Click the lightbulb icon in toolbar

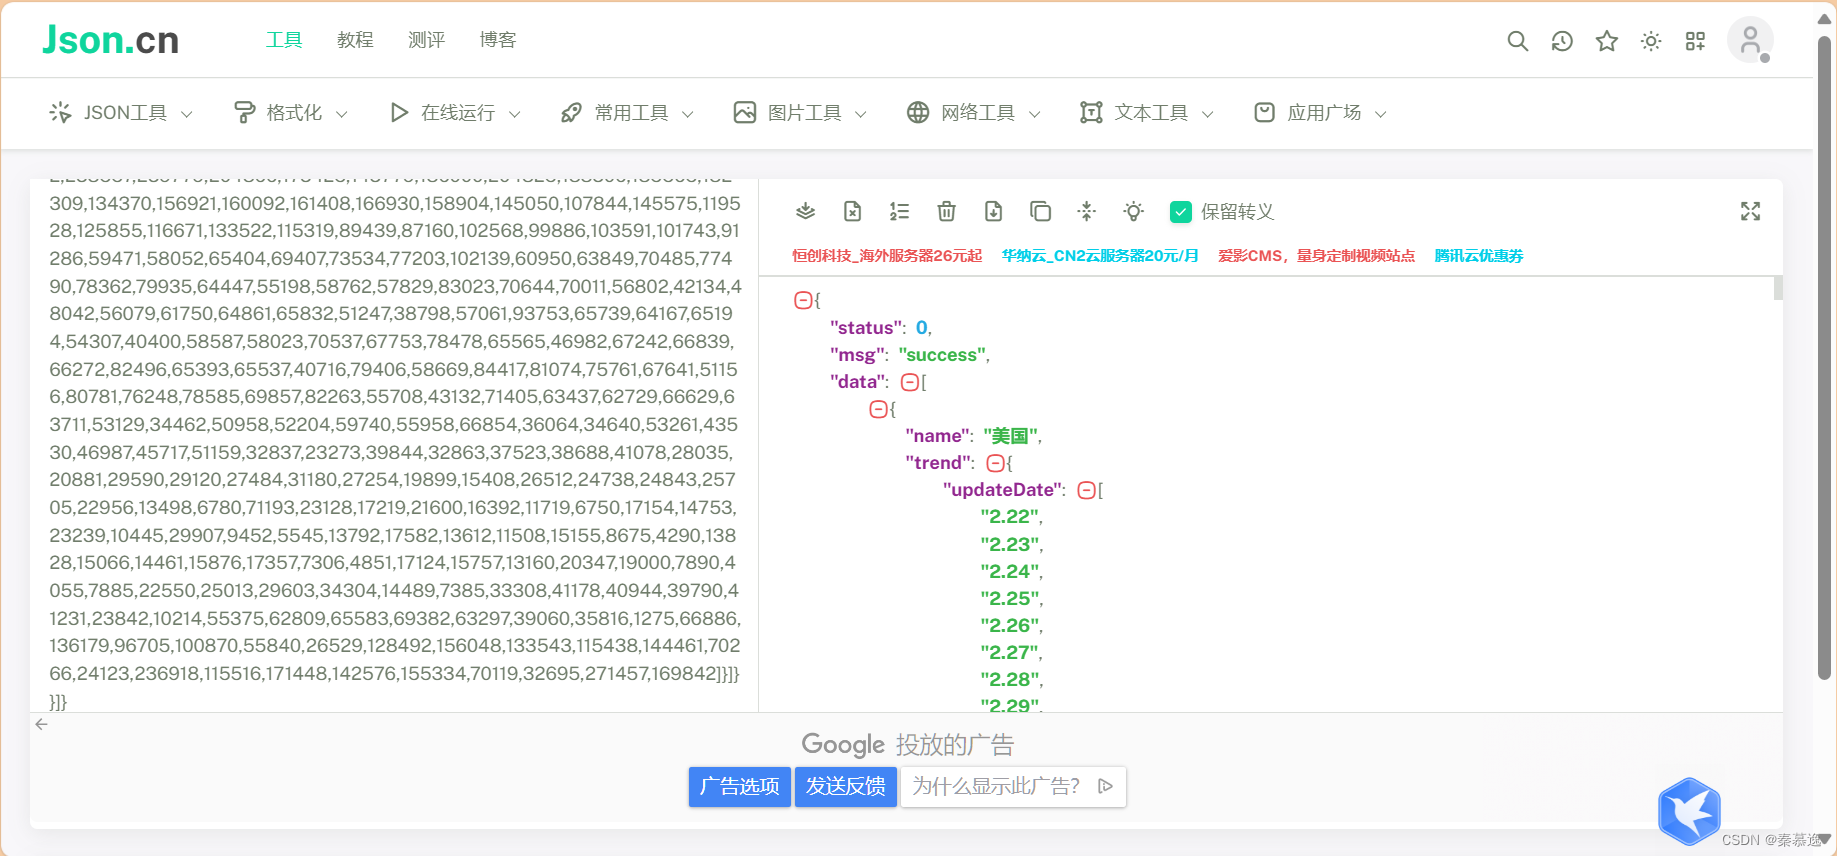click(x=1133, y=211)
